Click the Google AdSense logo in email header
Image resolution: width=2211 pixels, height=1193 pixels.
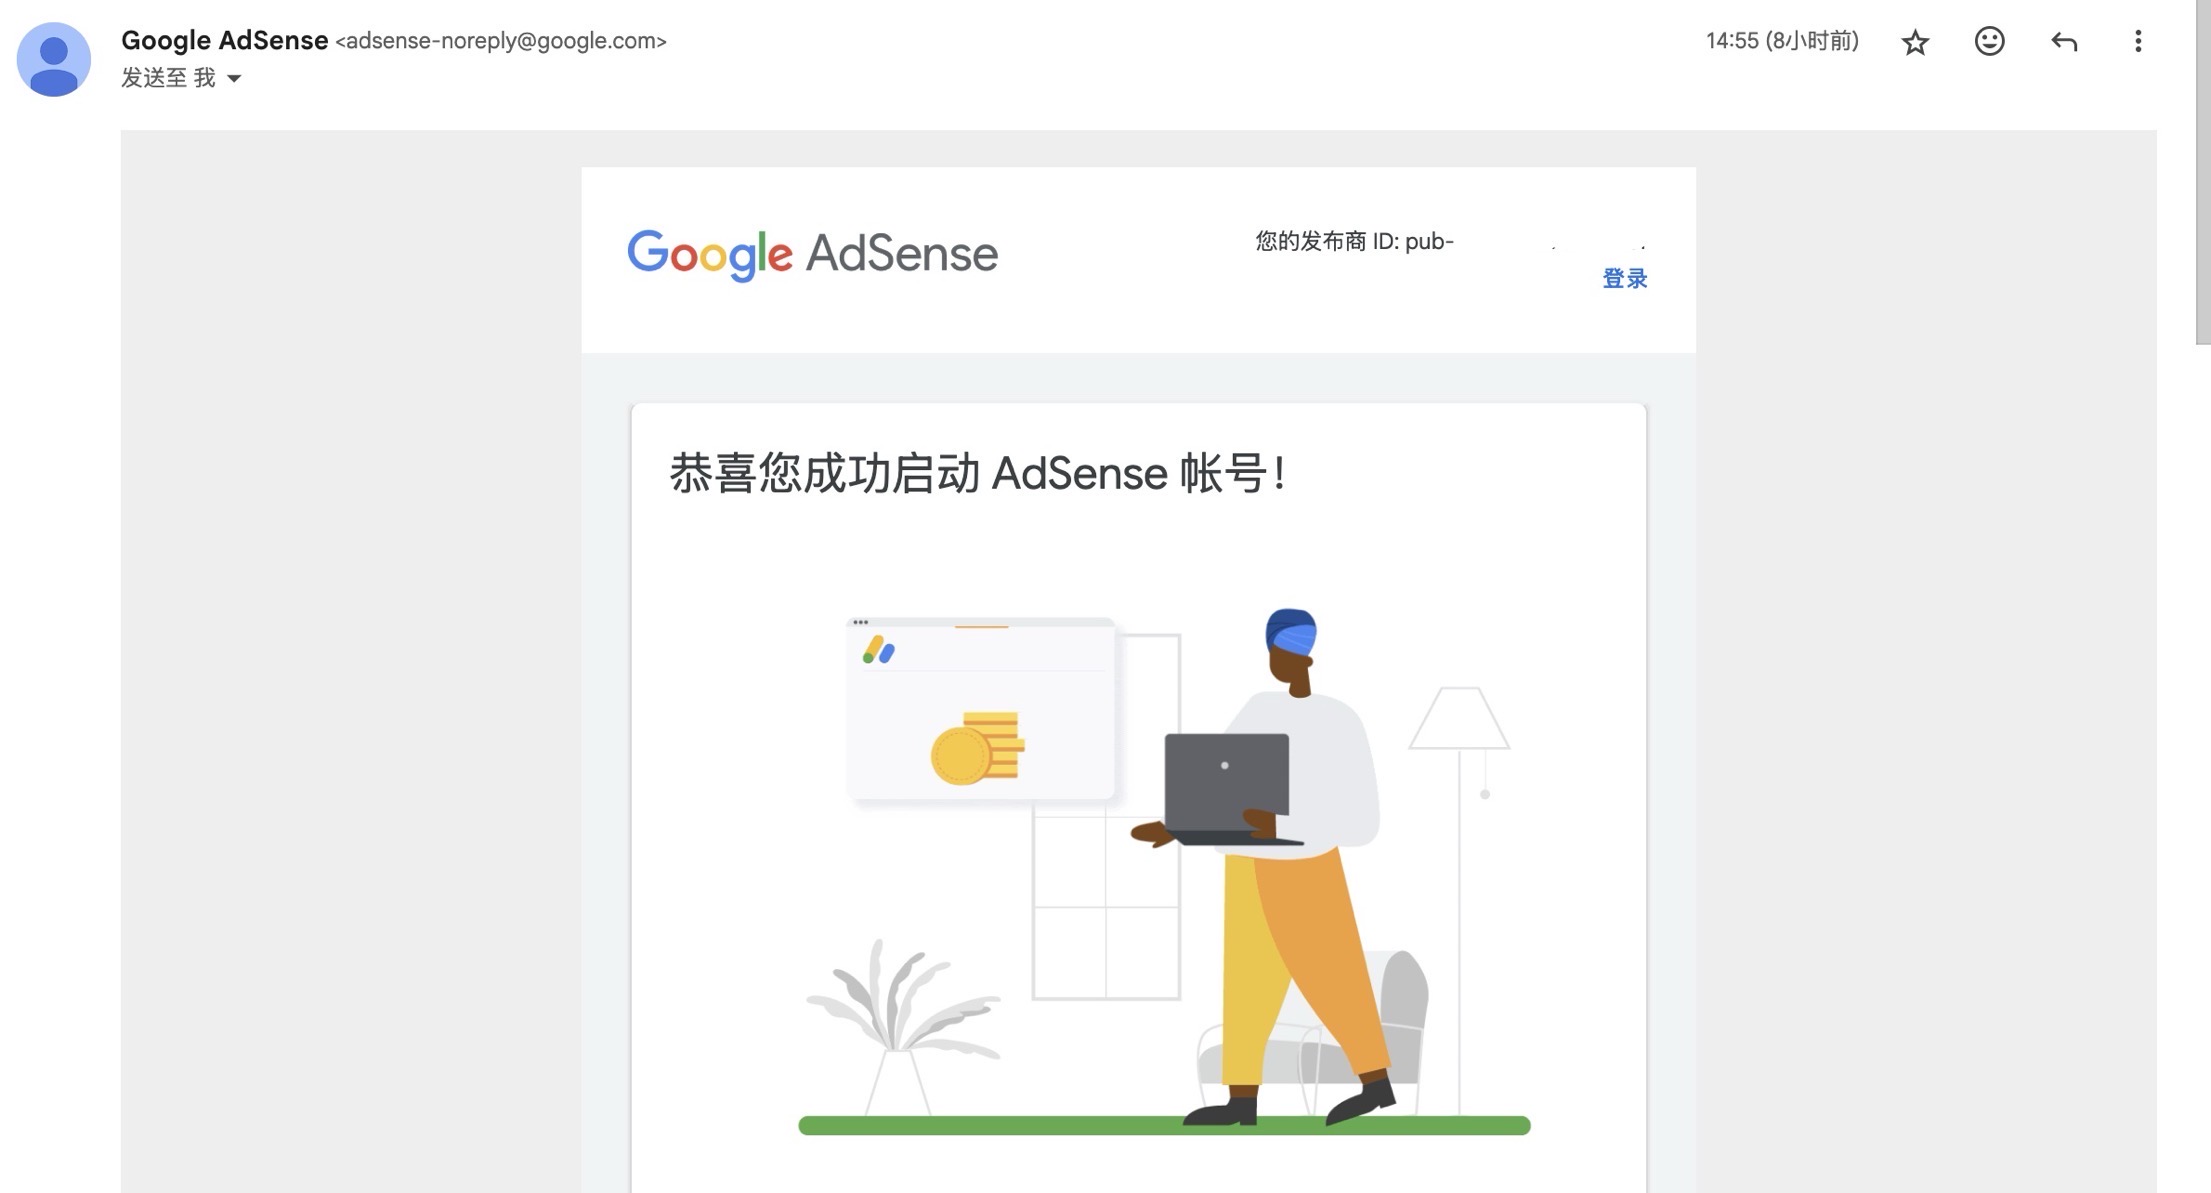[x=812, y=254]
